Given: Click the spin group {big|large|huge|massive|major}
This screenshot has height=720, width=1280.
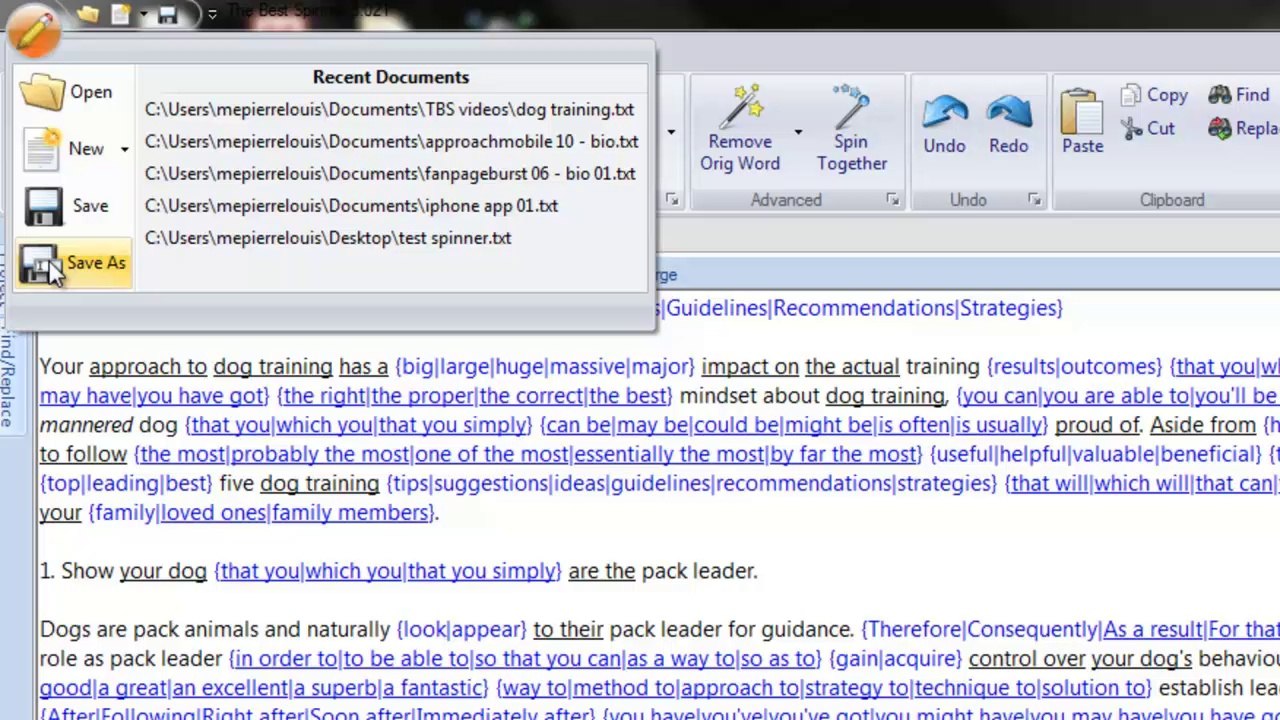Looking at the screenshot, I should (545, 367).
